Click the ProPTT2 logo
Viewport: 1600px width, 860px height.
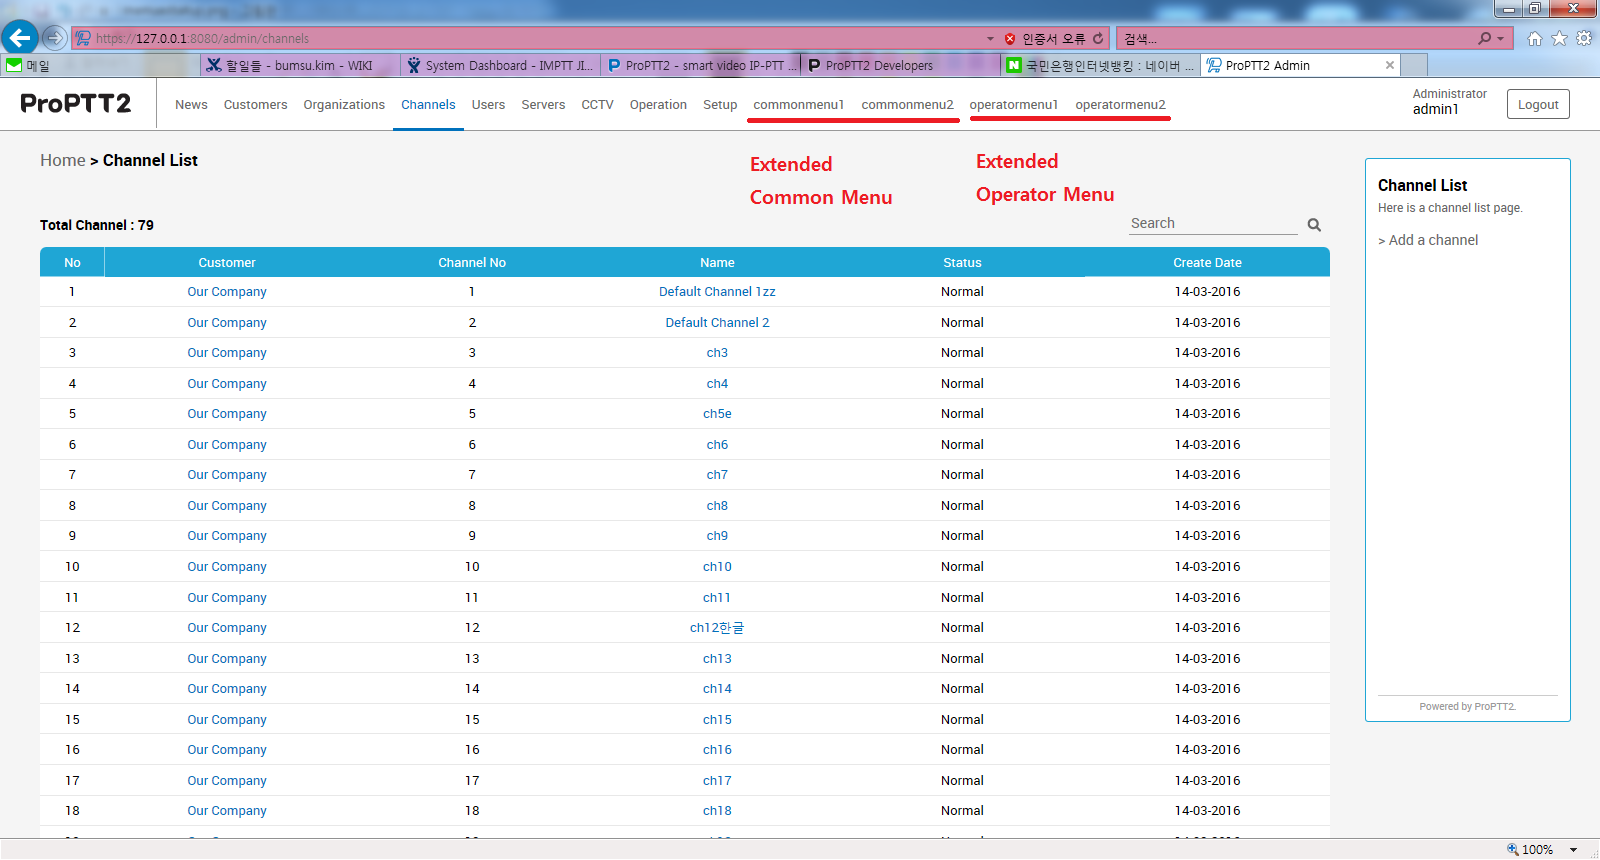[76, 104]
